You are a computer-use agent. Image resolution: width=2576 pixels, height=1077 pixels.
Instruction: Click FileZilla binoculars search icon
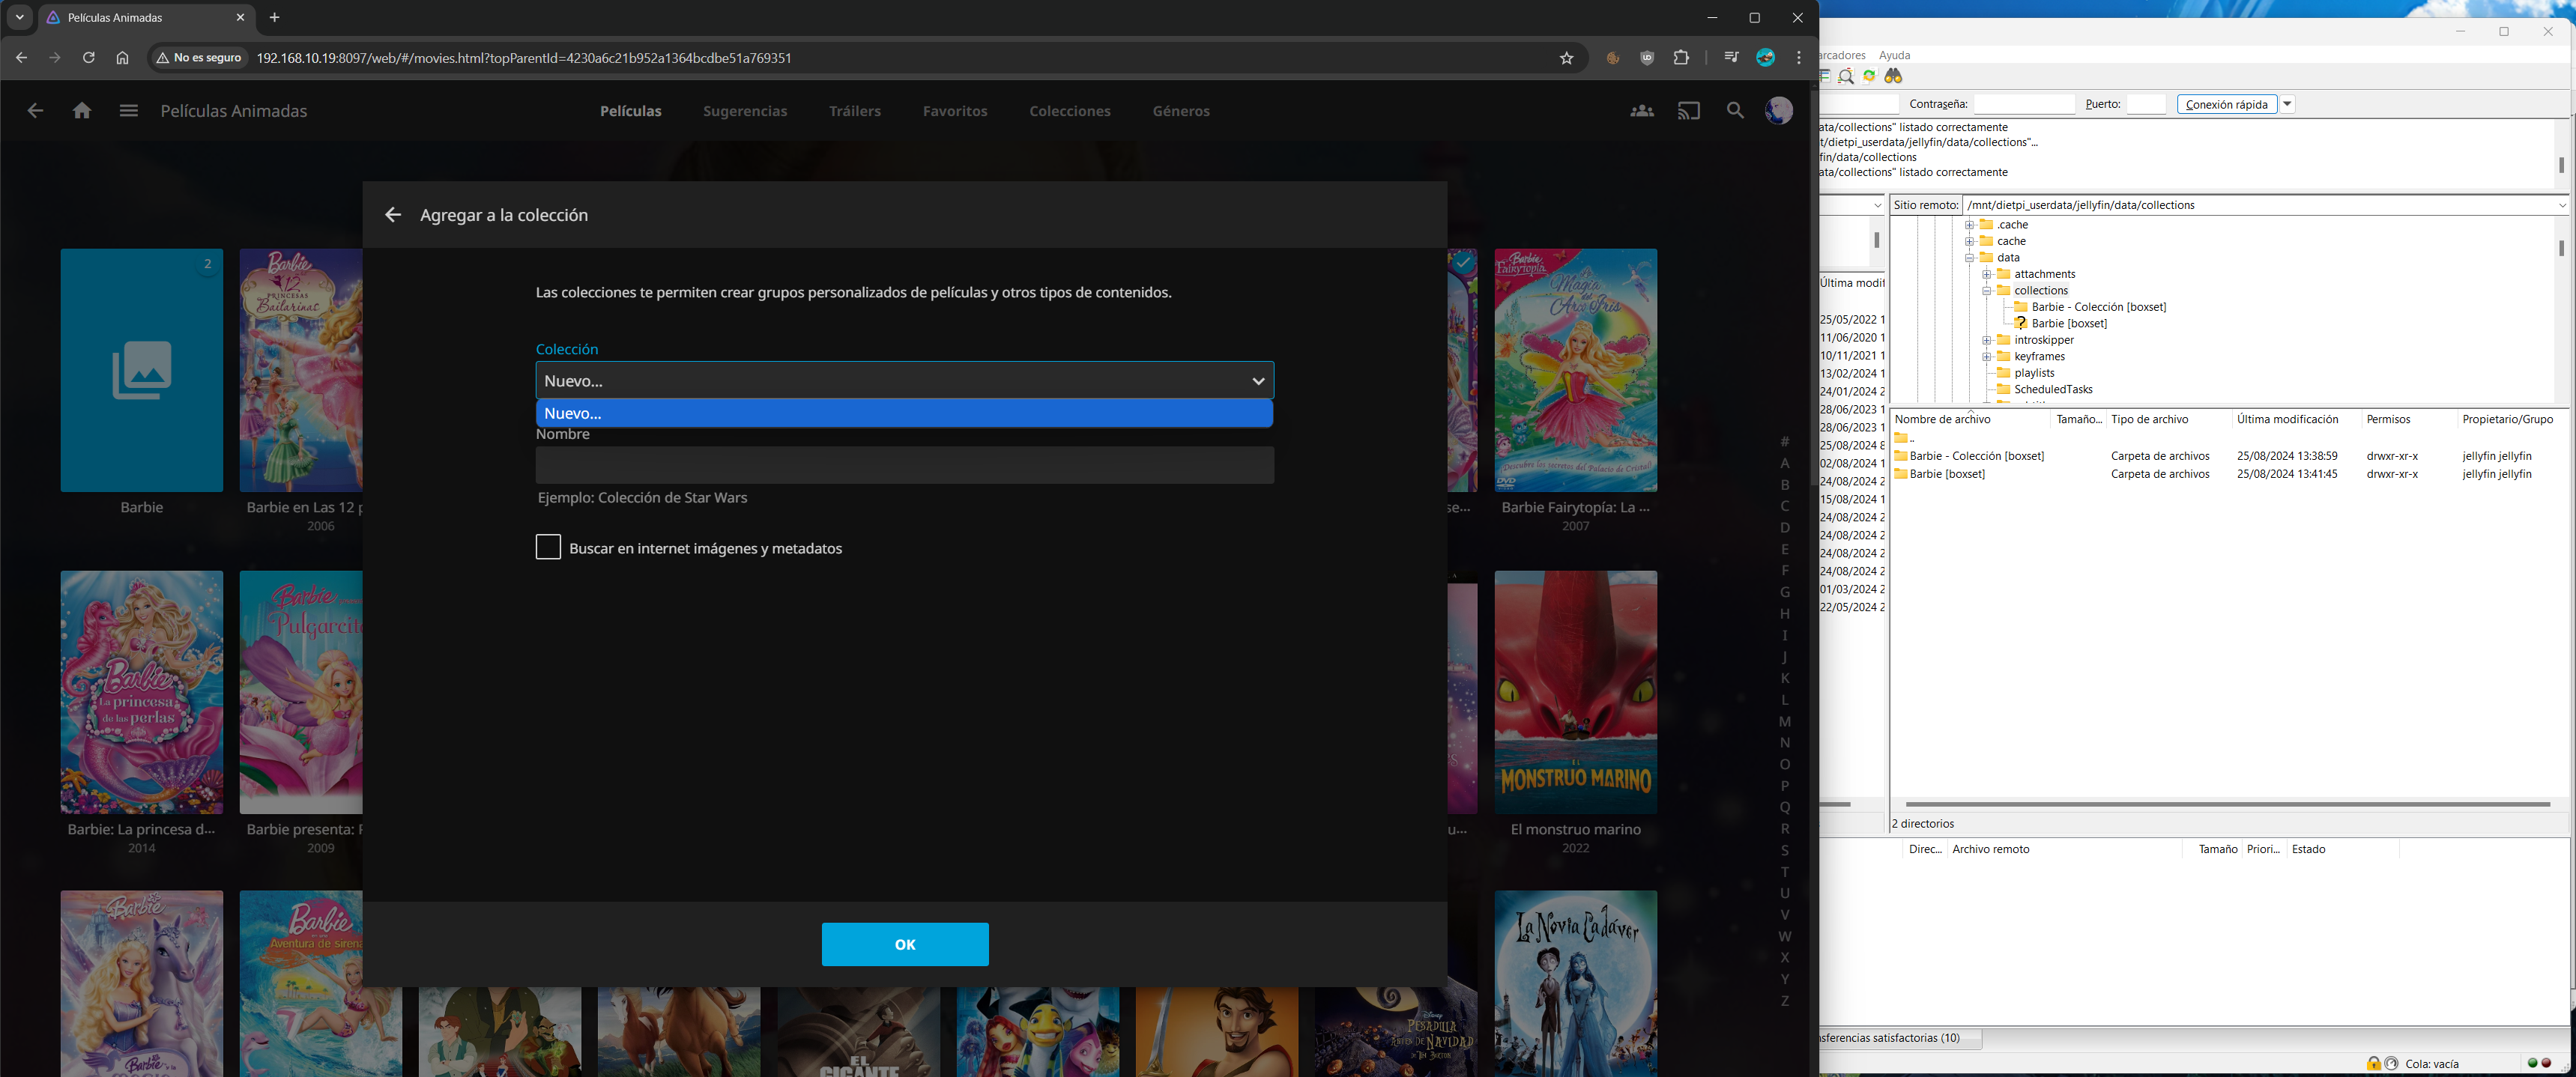point(1893,77)
